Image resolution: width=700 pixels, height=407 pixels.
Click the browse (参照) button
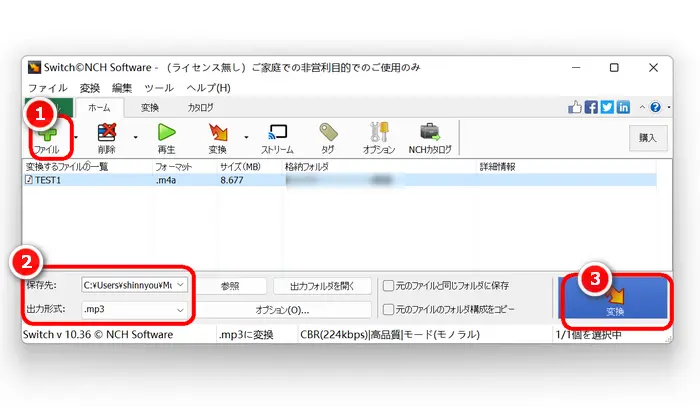[230, 286]
